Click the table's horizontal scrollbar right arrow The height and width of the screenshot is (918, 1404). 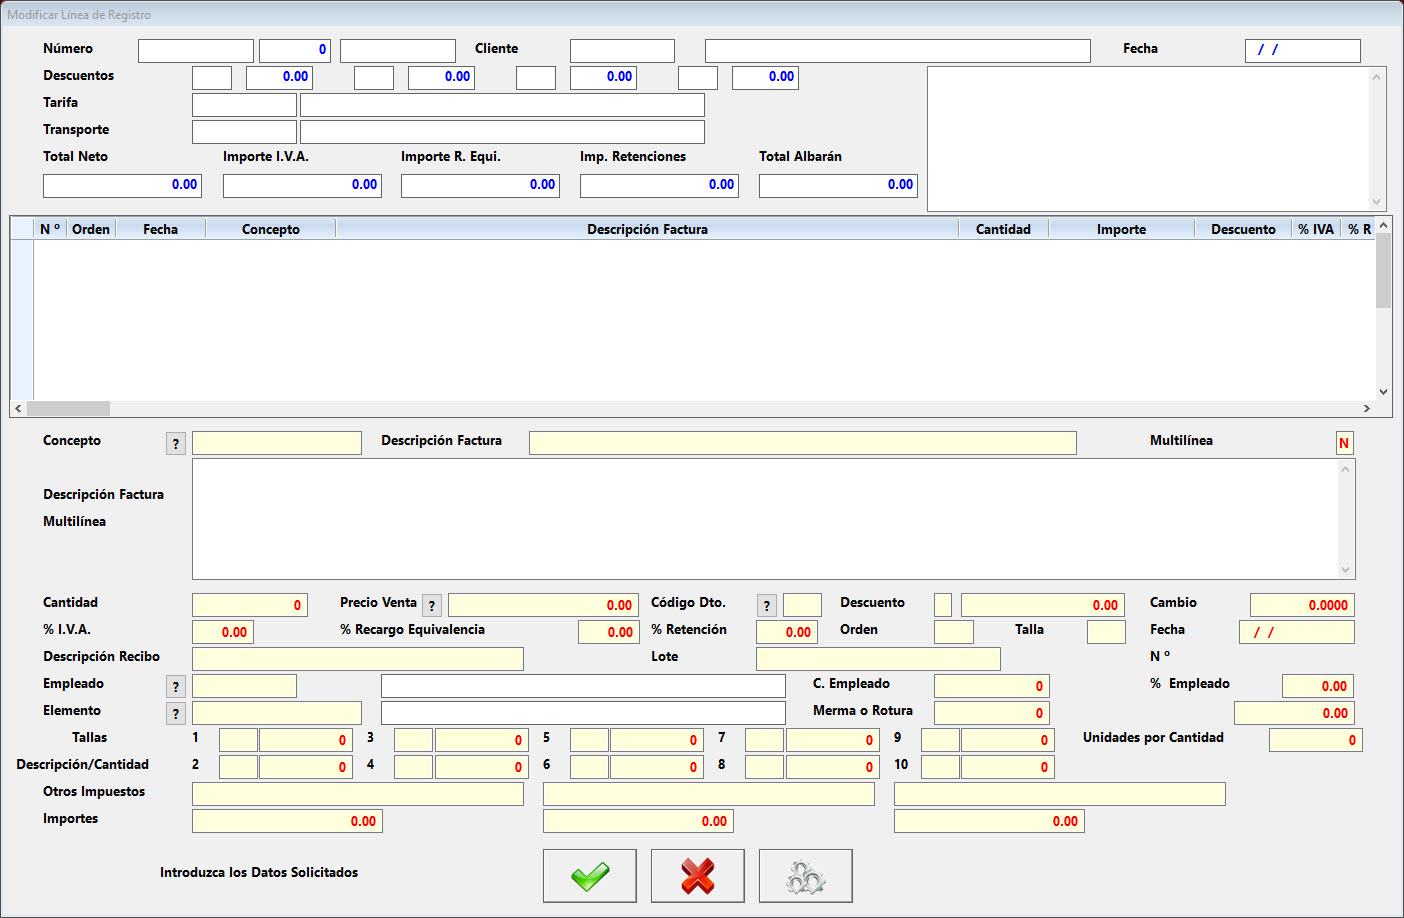1367,409
